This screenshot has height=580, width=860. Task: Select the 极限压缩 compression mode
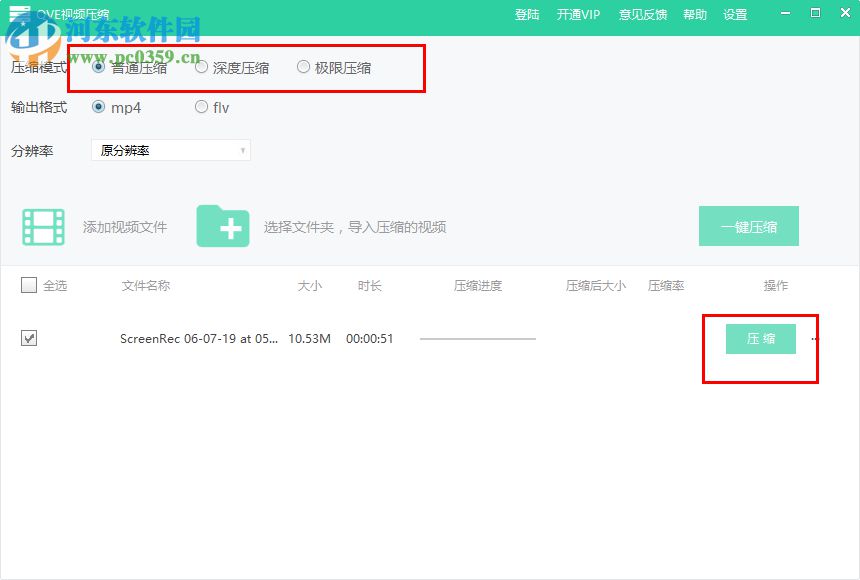pos(303,67)
